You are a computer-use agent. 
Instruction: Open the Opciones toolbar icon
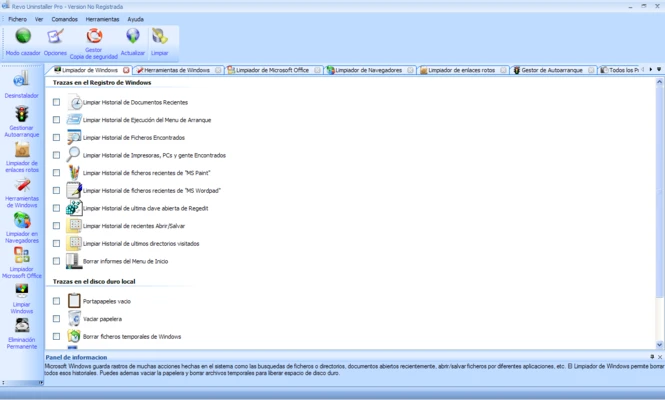[x=55, y=36]
